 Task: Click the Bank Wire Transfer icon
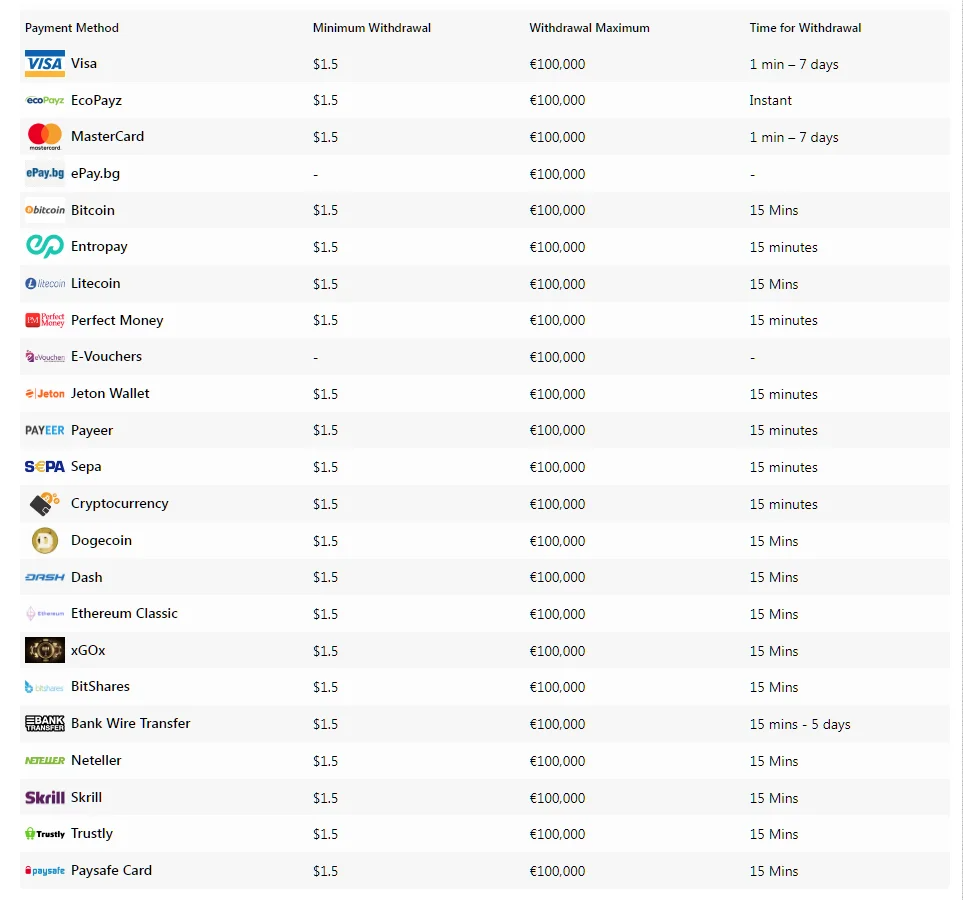pos(45,724)
